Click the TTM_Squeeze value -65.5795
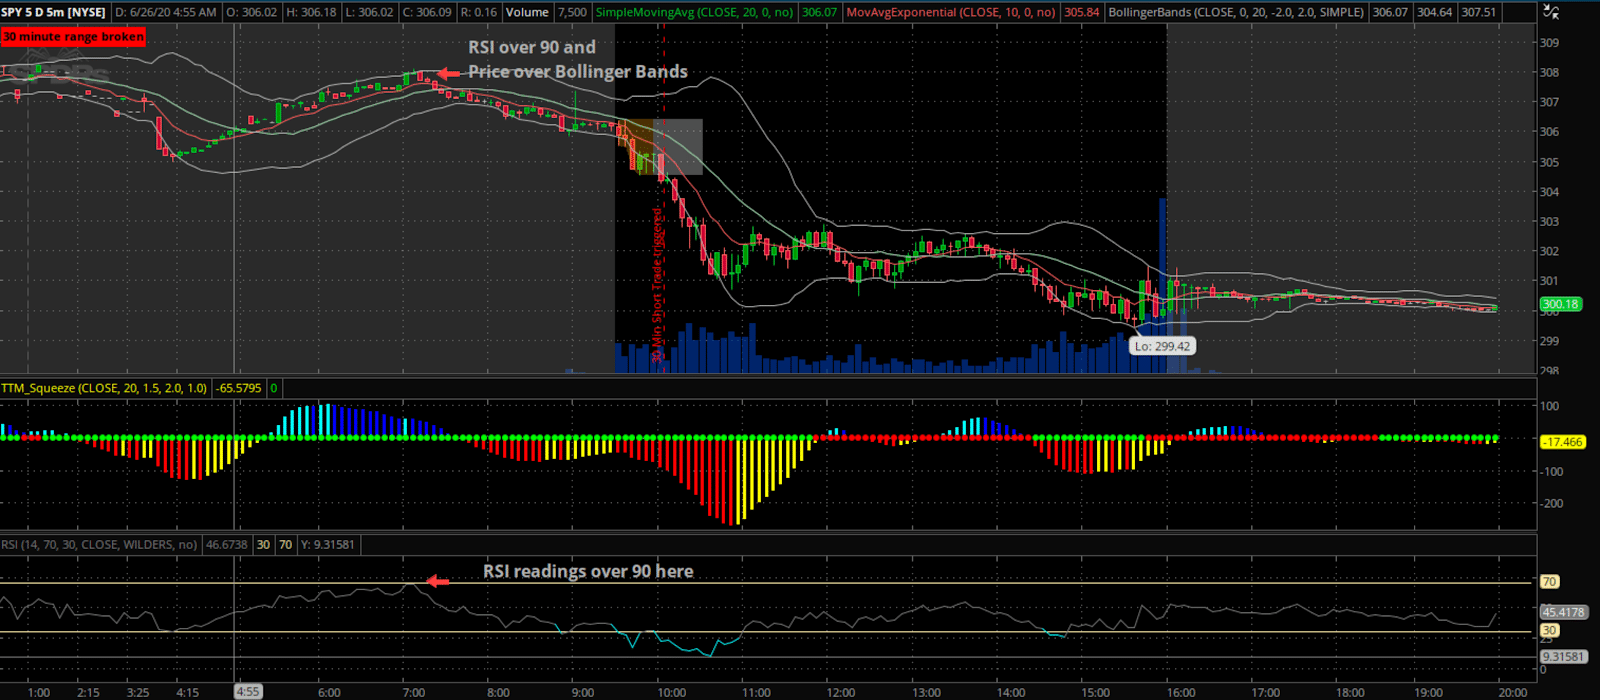1600x700 pixels. (x=239, y=388)
